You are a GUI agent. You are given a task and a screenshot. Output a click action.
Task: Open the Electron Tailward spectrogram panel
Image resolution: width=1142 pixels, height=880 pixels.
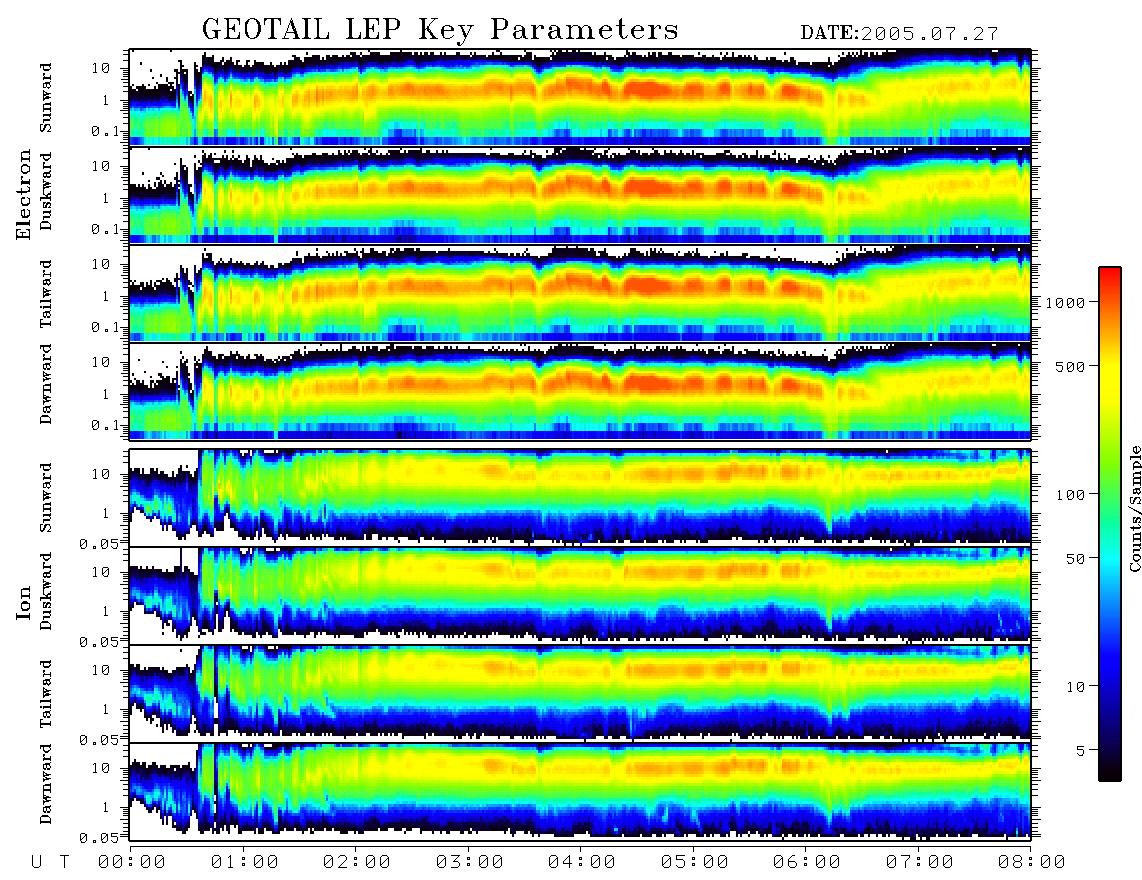580,294
